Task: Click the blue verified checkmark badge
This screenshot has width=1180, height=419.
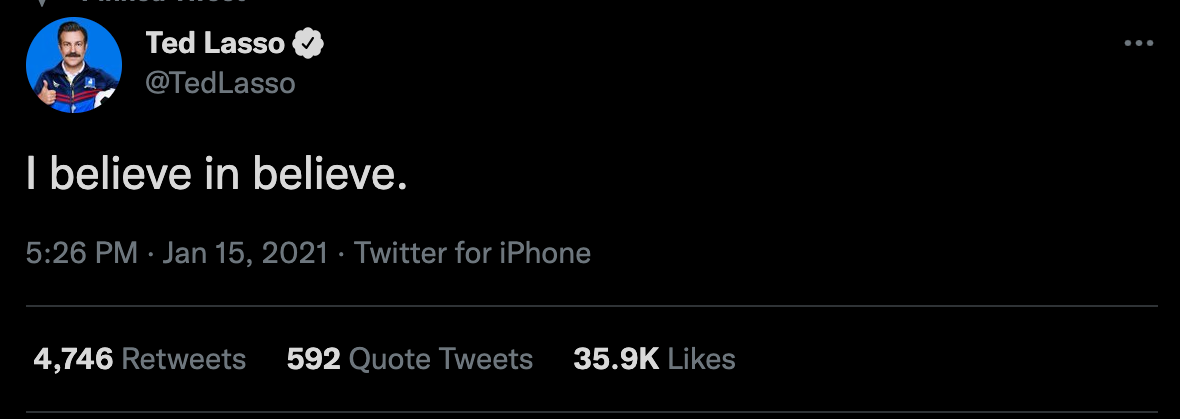Action: (x=307, y=43)
